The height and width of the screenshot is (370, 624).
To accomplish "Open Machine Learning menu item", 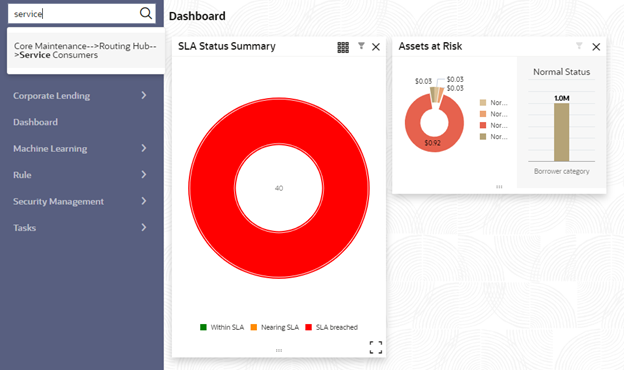I will (50, 149).
